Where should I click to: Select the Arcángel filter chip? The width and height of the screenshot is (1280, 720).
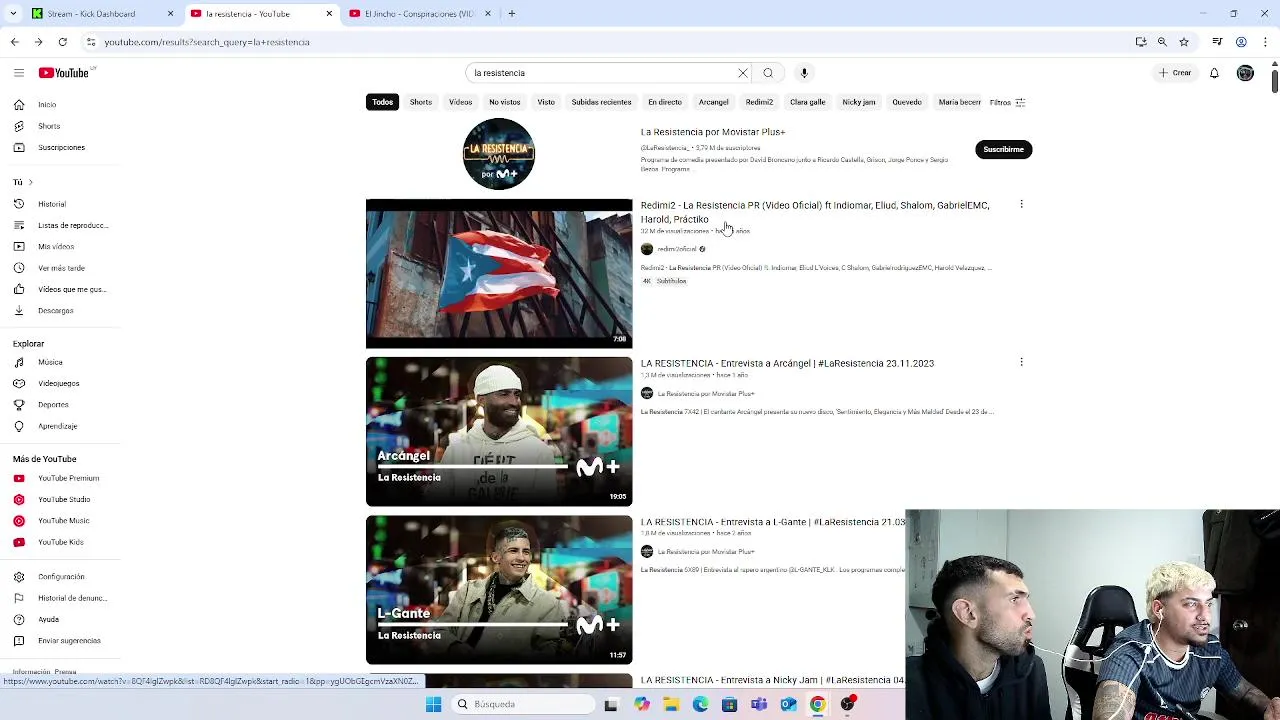[x=713, y=102]
